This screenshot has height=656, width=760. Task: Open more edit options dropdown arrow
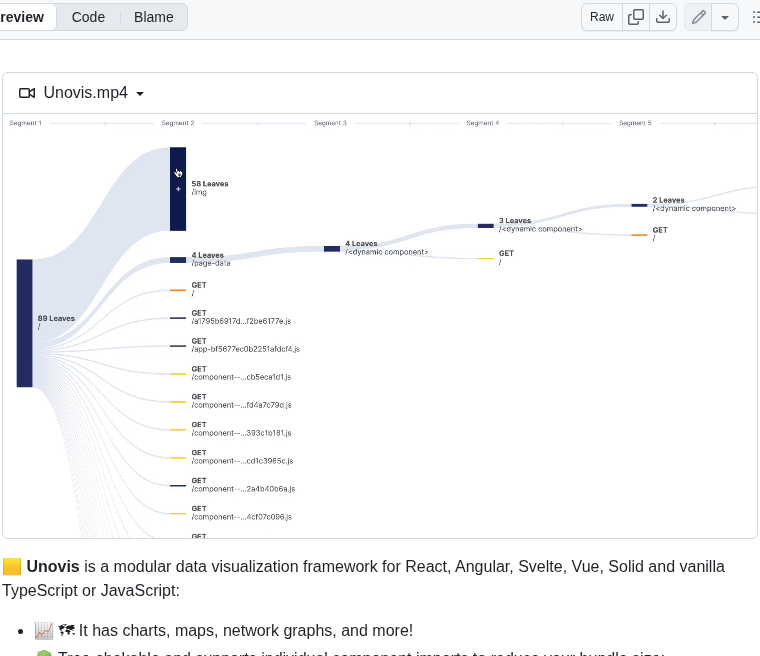pos(725,17)
